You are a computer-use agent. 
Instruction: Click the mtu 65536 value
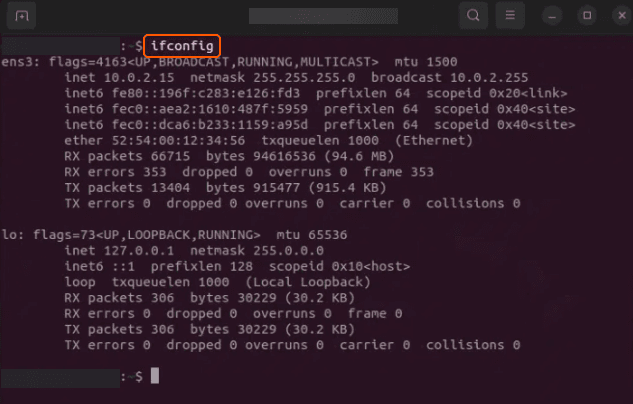pyautogui.click(x=328, y=235)
